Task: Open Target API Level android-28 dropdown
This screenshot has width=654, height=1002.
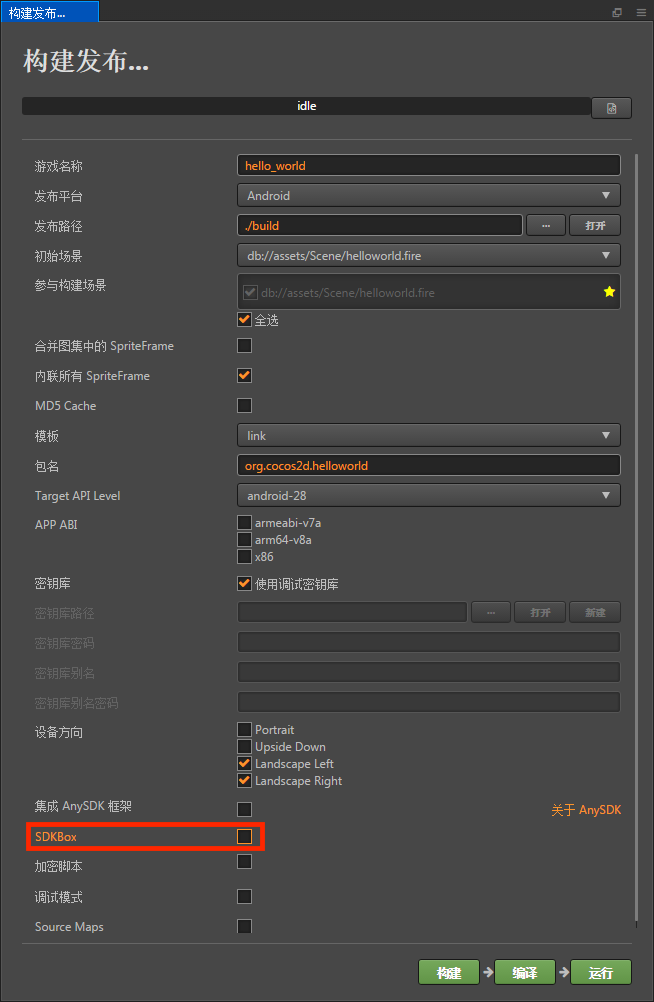Action: (x=429, y=496)
